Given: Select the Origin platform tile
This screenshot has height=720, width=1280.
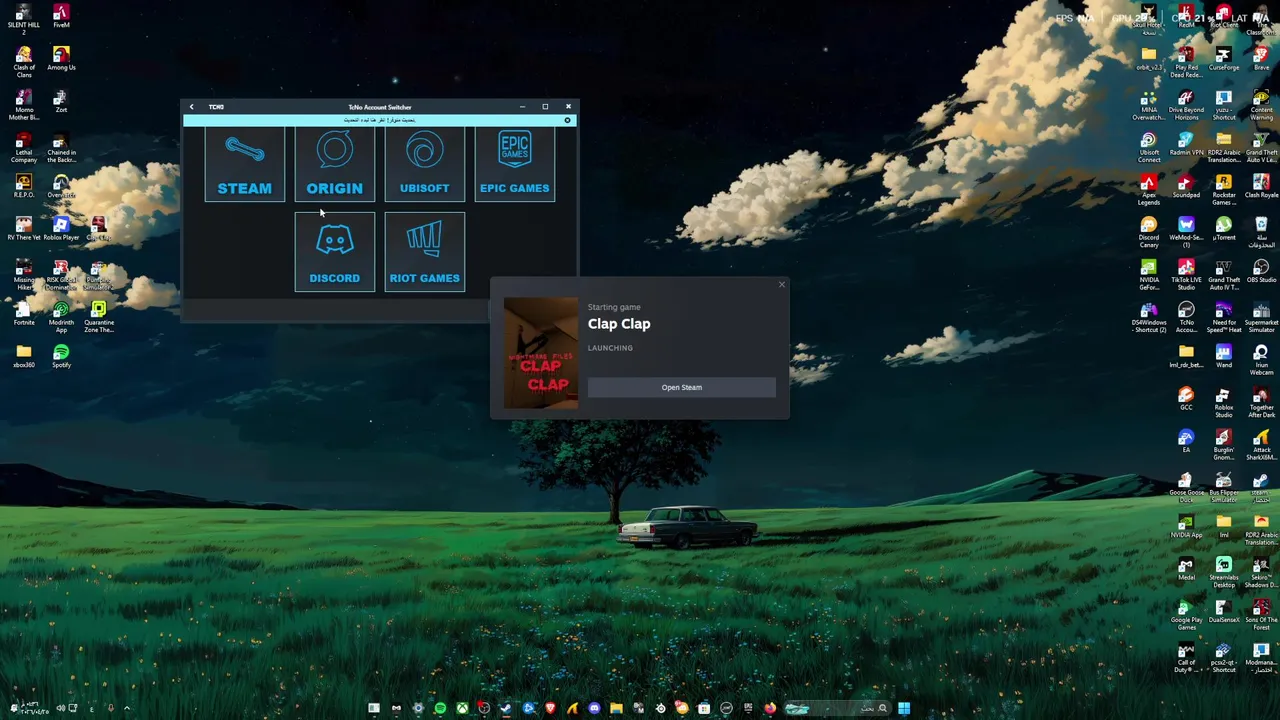Looking at the screenshot, I should click(334, 165).
